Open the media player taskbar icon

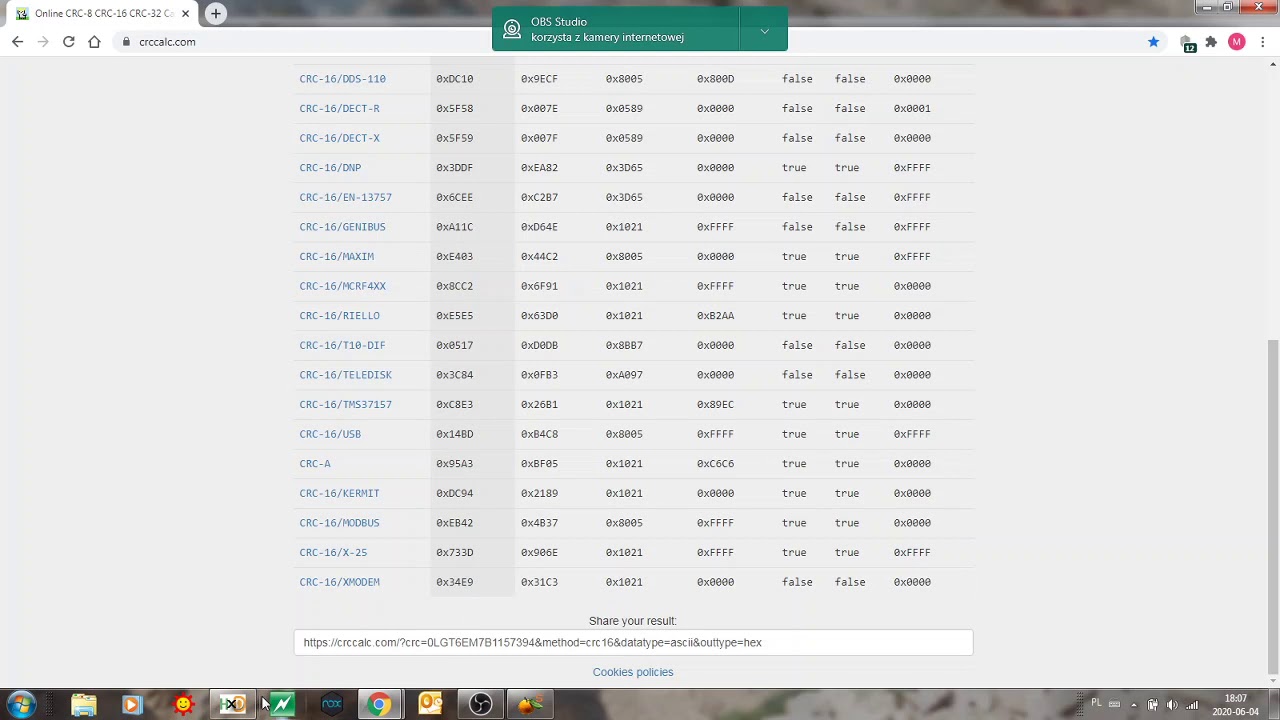point(131,705)
